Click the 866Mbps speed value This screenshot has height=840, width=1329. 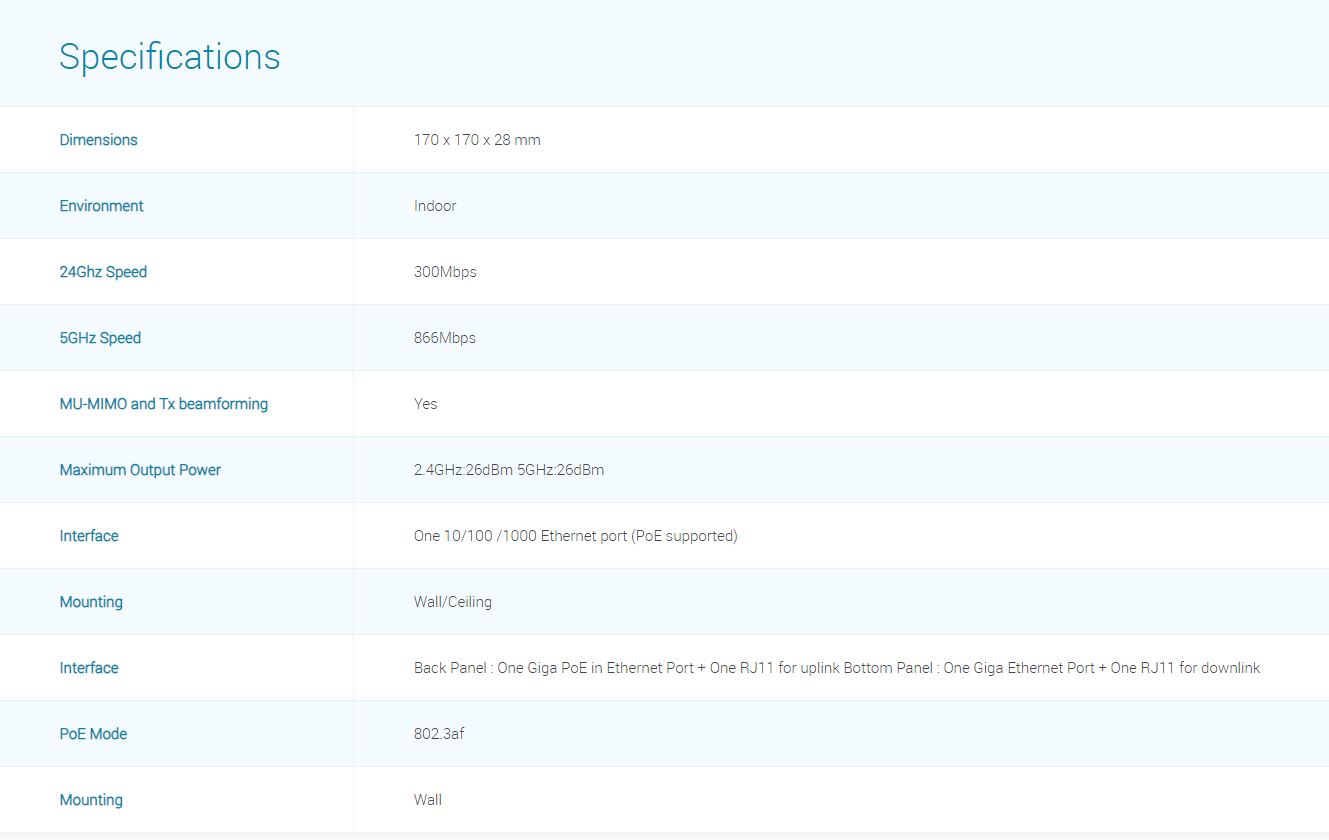[x=445, y=338]
